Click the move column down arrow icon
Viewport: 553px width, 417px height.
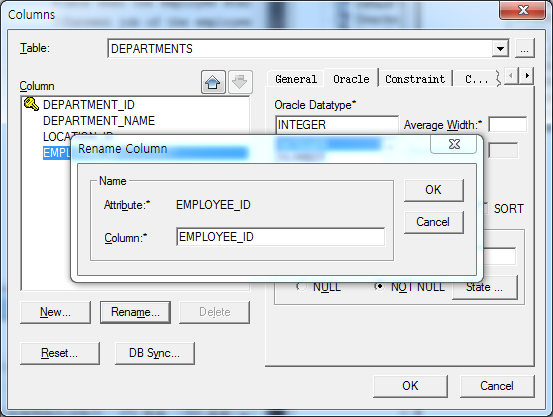click(240, 82)
